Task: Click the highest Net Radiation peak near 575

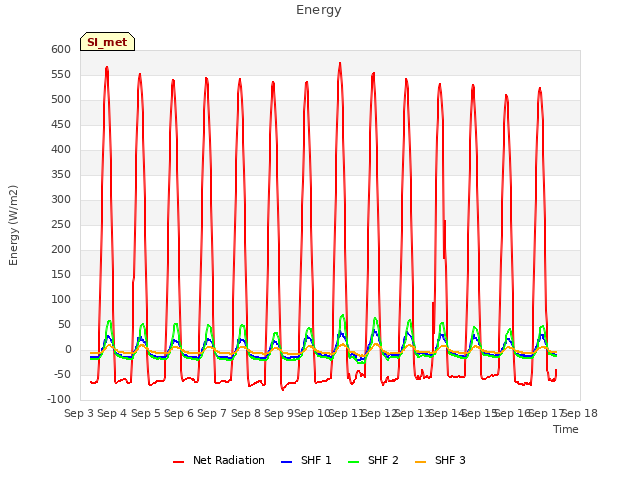Action: [x=340, y=64]
